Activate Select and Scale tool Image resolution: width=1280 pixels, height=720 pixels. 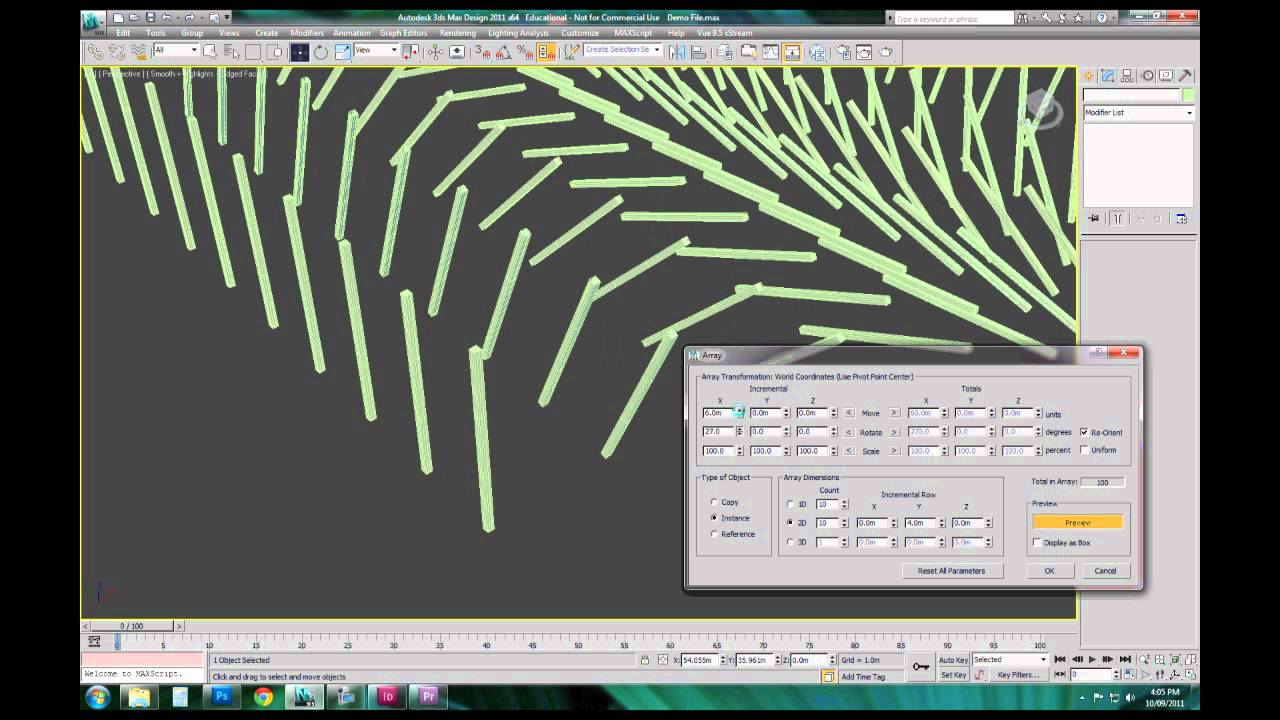point(342,52)
